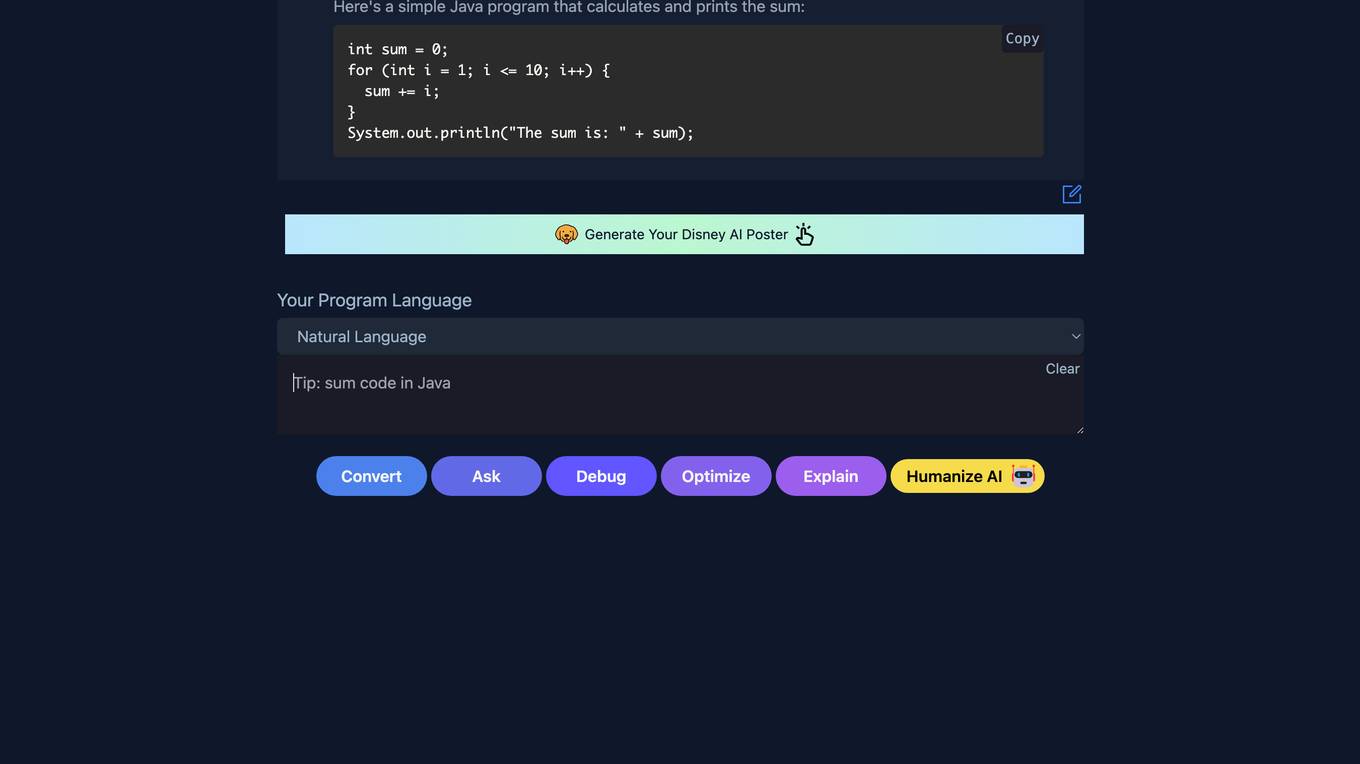Copy the Java code snippet

(1022, 38)
